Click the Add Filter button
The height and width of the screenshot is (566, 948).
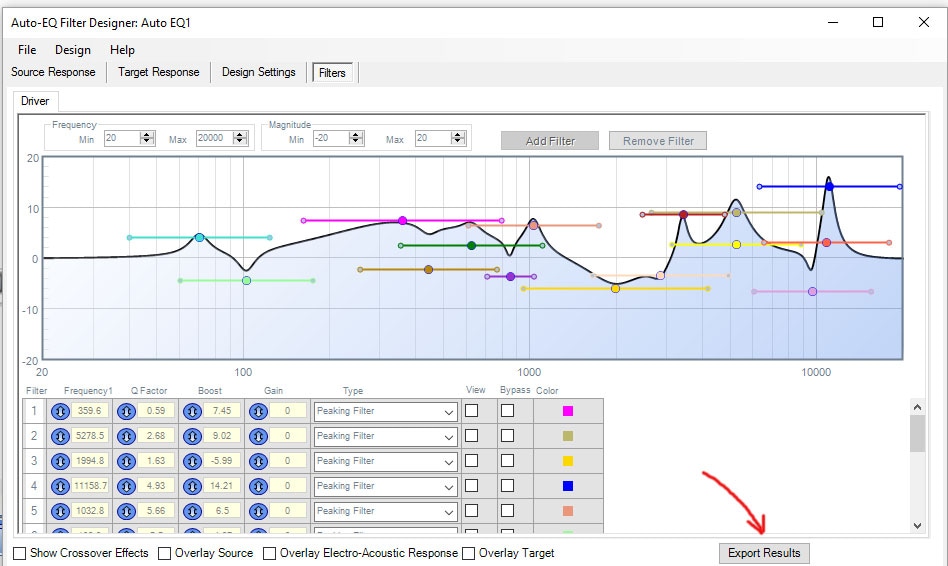pyautogui.click(x=550, y=141)
